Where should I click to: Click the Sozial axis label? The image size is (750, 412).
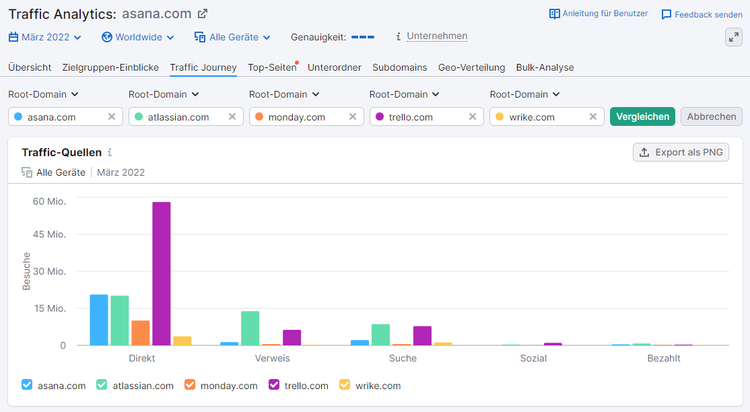click(533, 358)
